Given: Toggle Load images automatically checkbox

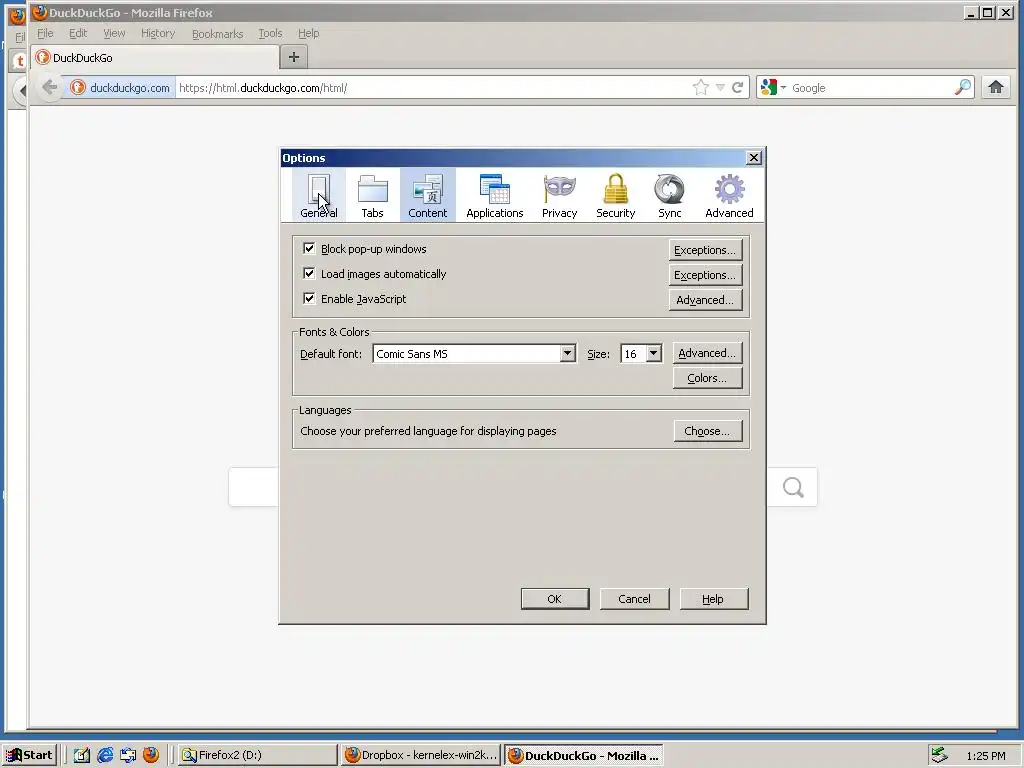Looking at the screenshot, I should click(309, 274).
